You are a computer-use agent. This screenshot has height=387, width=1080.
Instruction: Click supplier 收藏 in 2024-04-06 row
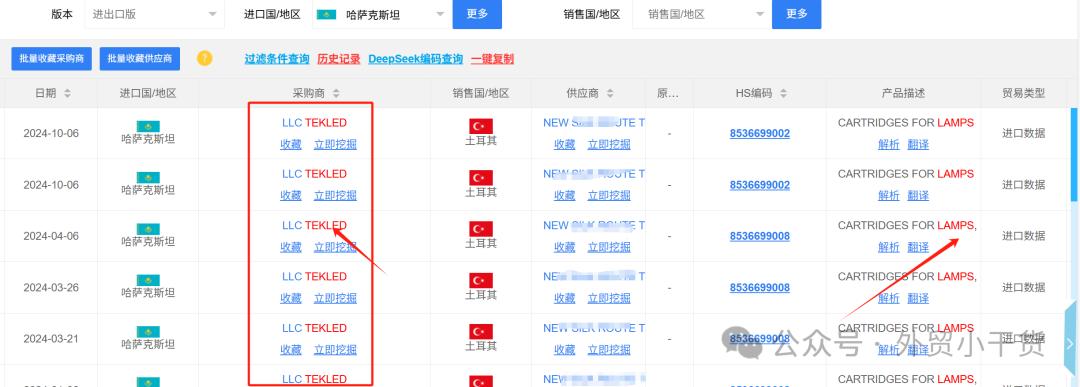pos(565,247)
